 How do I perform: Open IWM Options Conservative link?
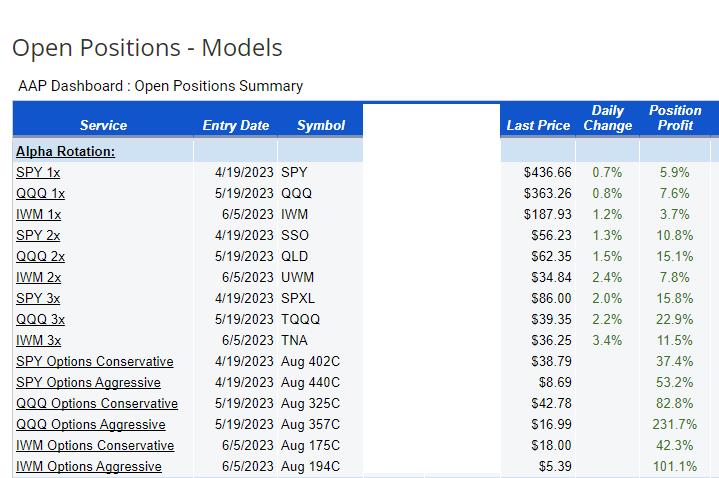coord(95,445)
